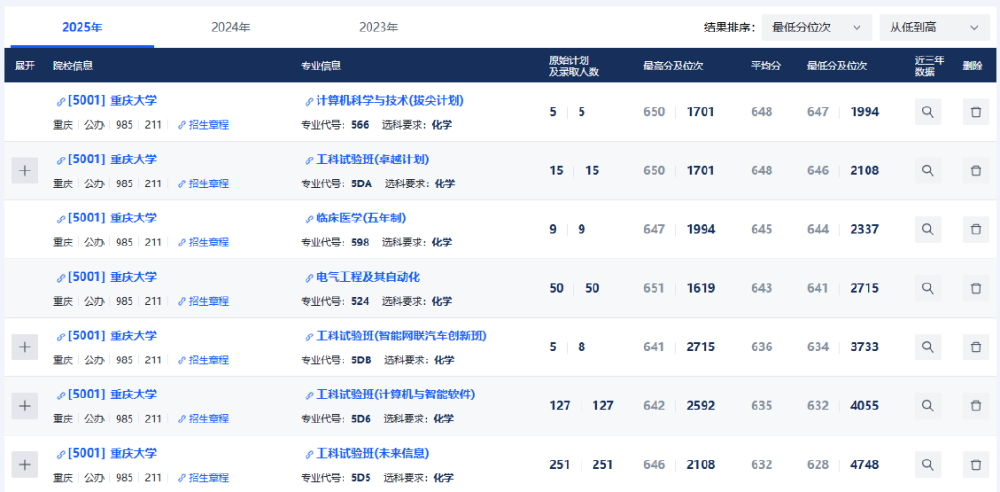This screenshot has height=492, width=1000.
Task: Open 招生章程 link in 工科试验班(未来信息) row
Action: point(203,478)
